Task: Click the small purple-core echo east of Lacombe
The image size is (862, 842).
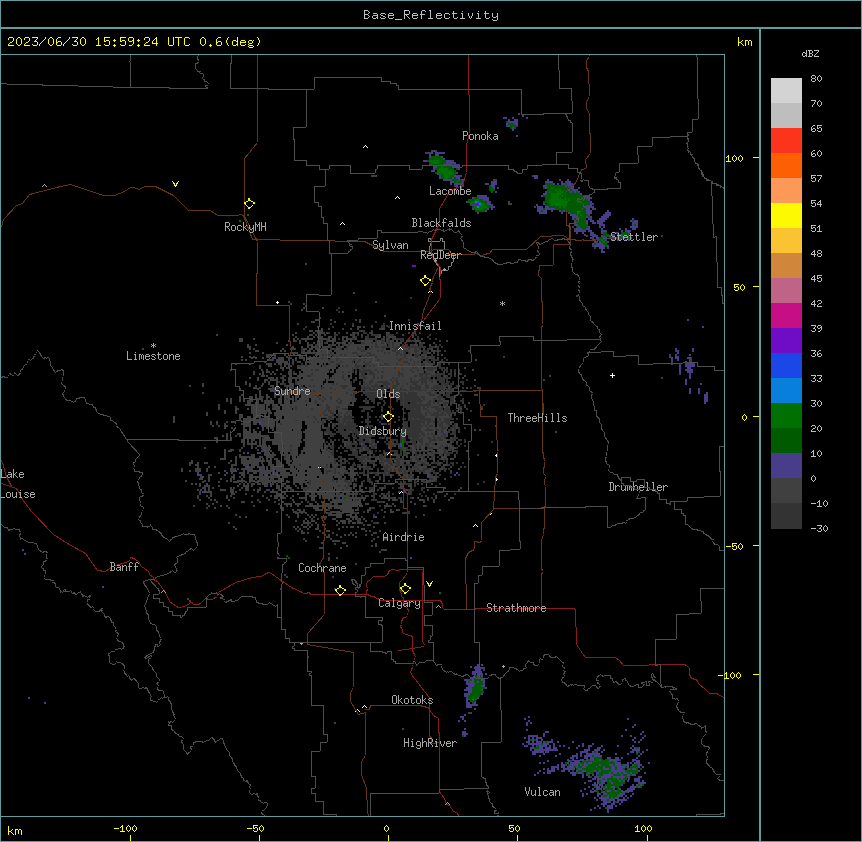Action: tap(479, 204)
